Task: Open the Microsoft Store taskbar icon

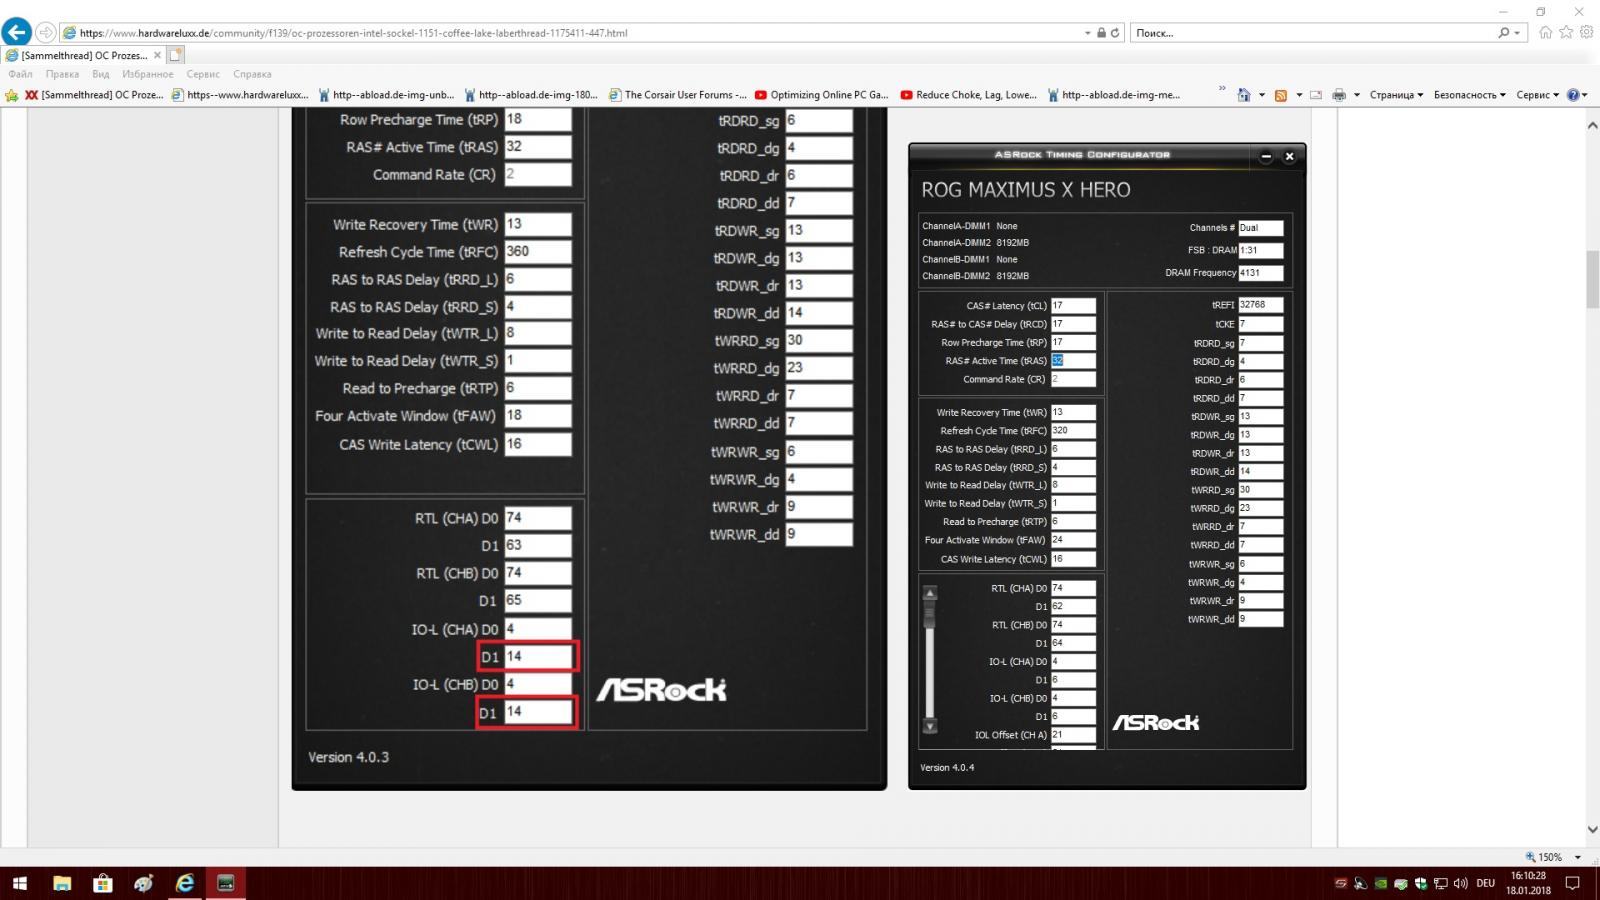Action: tap(102, 883)
